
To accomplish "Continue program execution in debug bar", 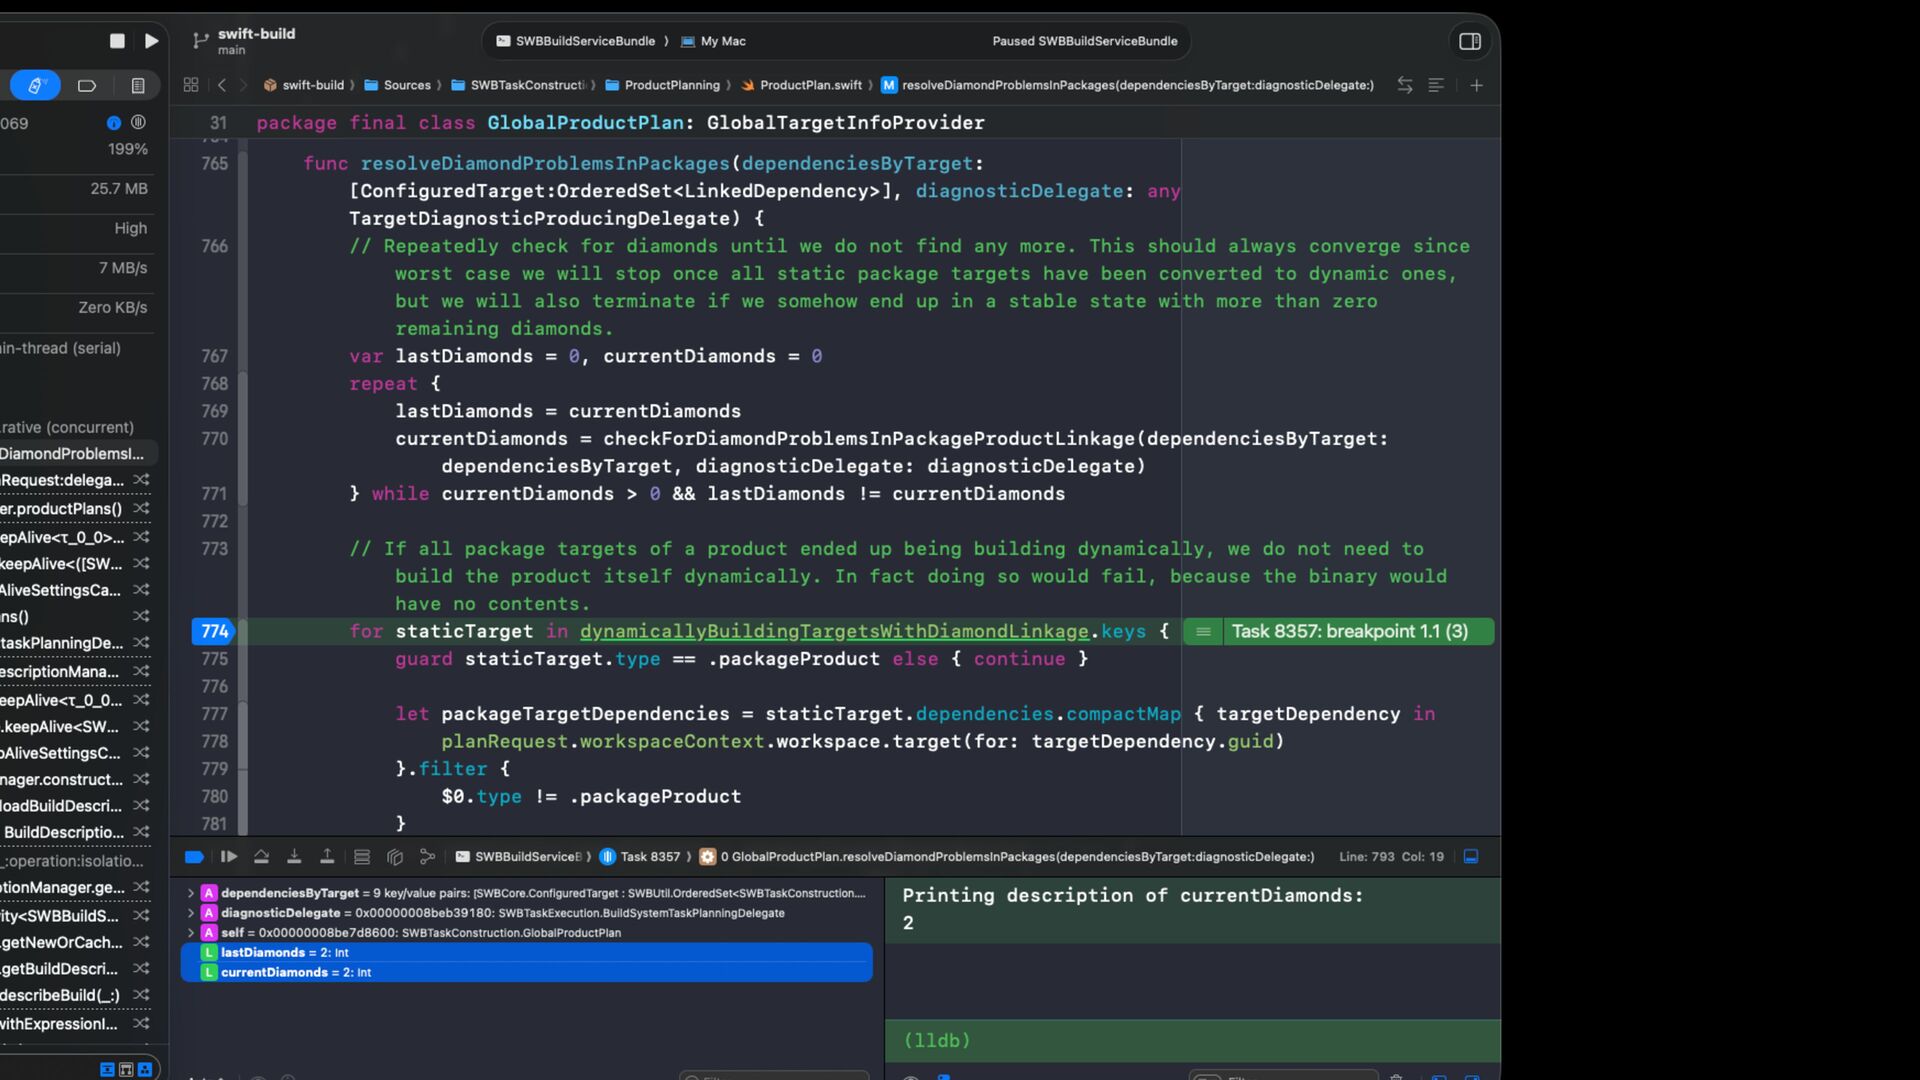I will [229, 857].
